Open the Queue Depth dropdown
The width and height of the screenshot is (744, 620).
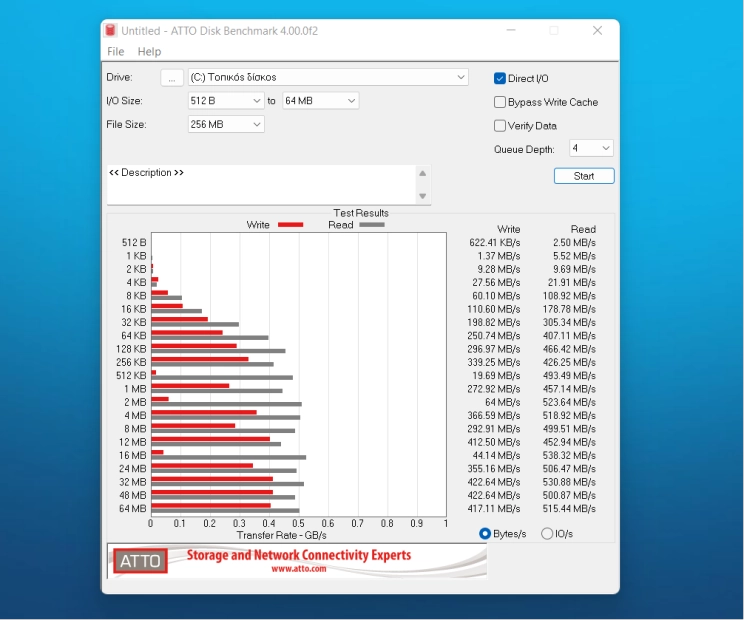591,148
